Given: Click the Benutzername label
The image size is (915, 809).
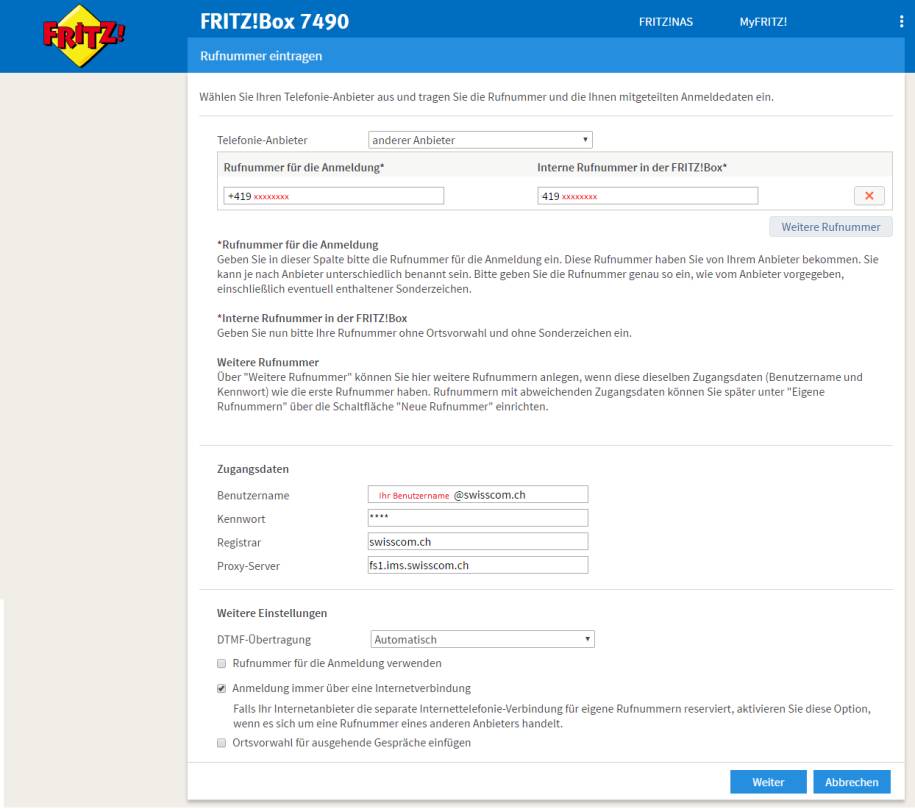Looking at the screenshot, I should pyautogui.click(x=253, y=496).
